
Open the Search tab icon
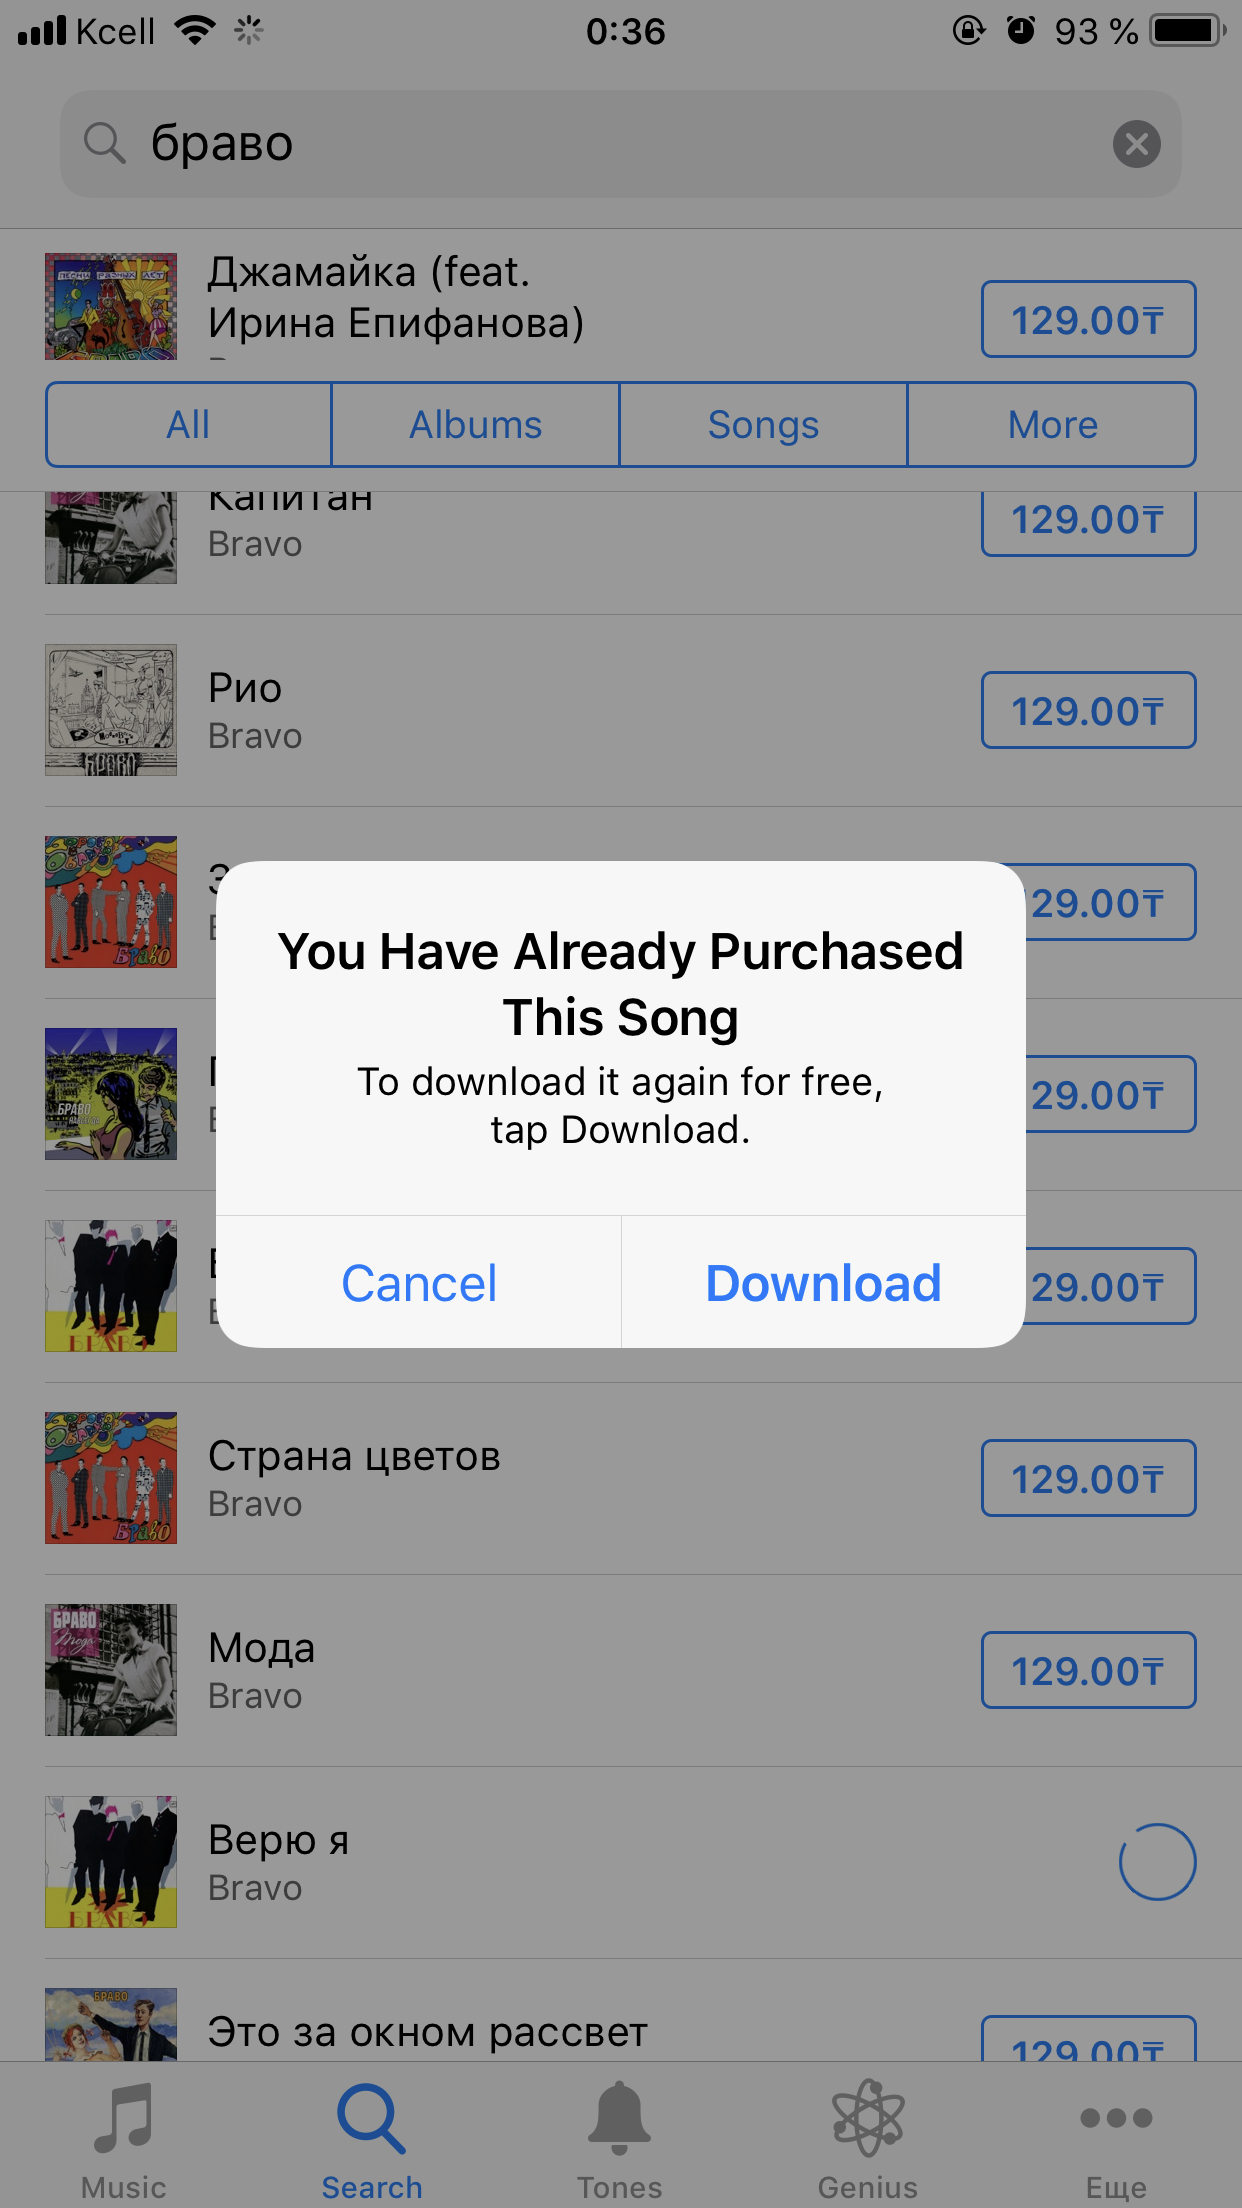point(371,2120)
